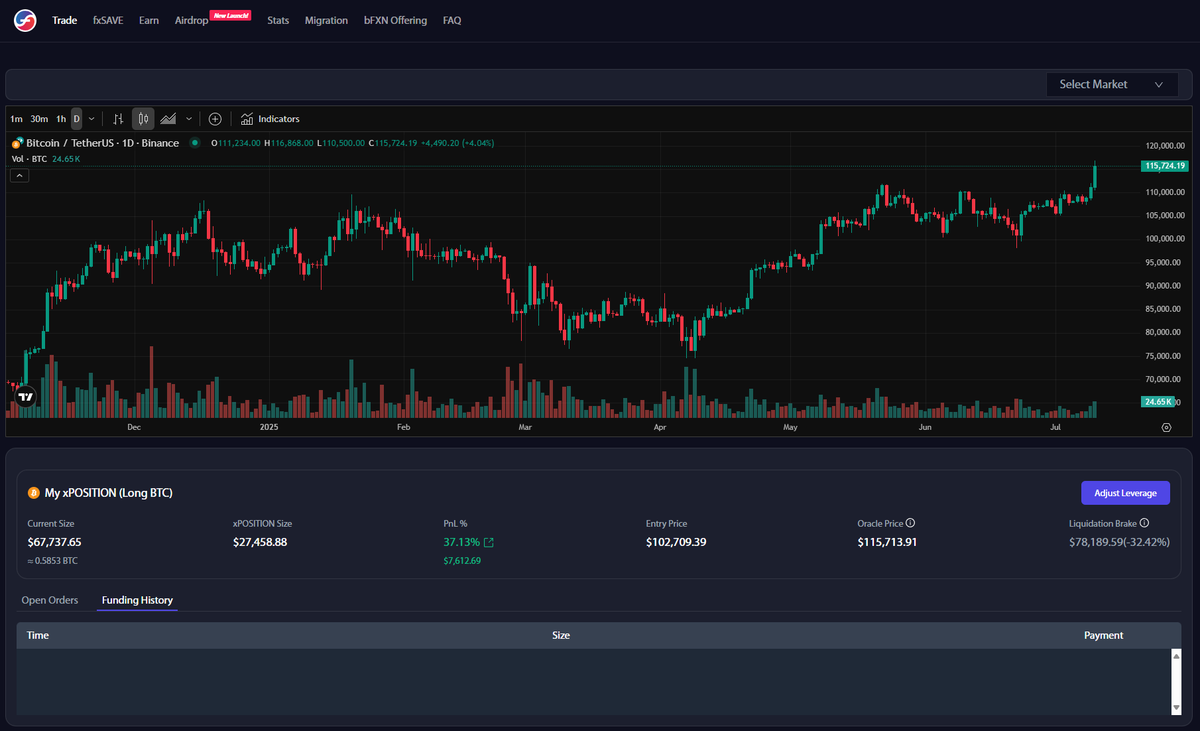
Task: Click the current price label 115,724.19
Action: (x=1165, y=166)
